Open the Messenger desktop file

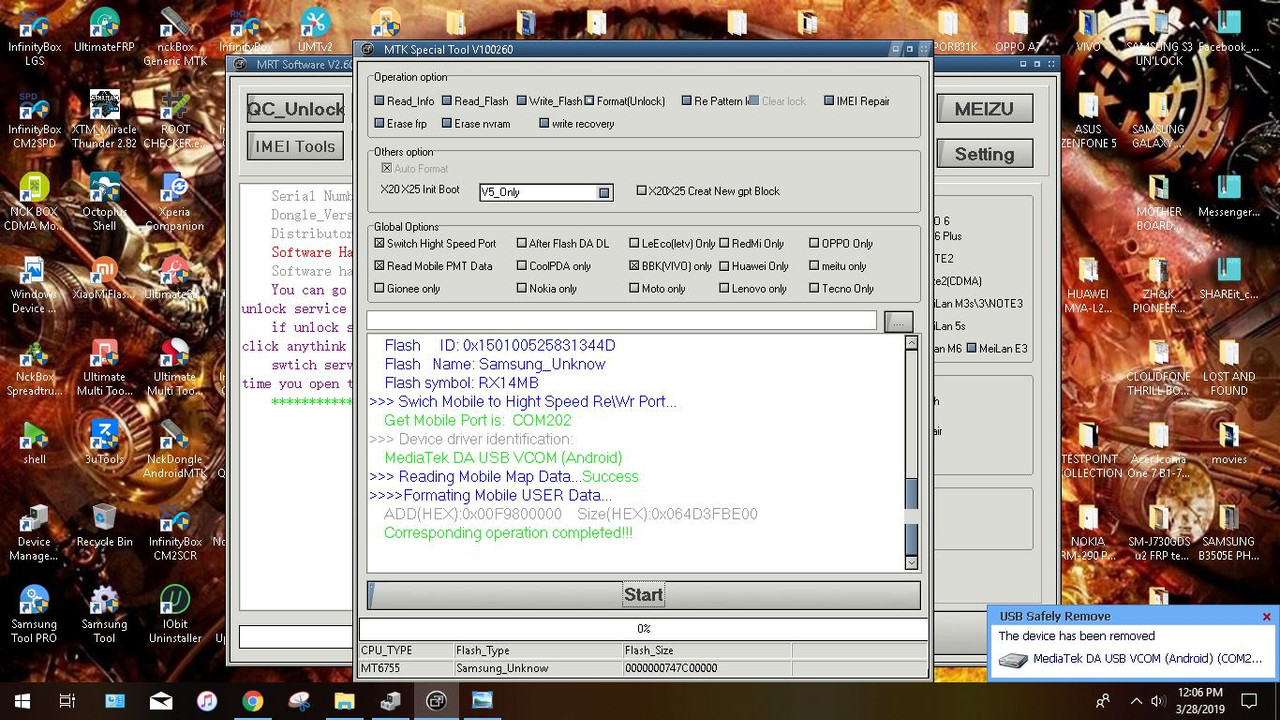1229,196
